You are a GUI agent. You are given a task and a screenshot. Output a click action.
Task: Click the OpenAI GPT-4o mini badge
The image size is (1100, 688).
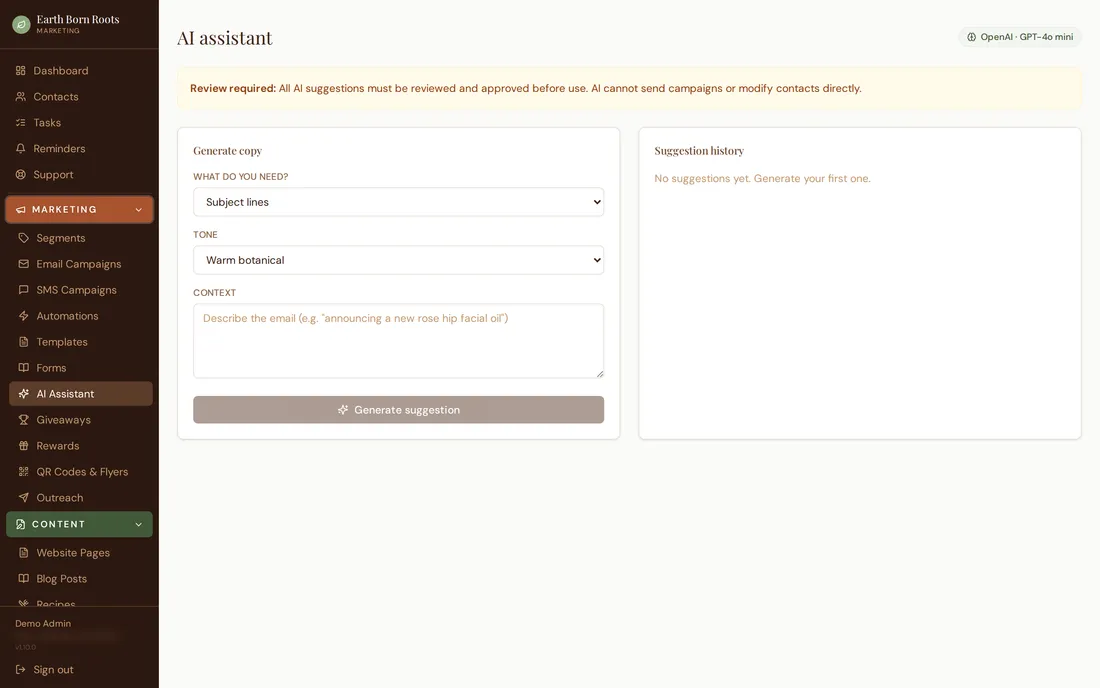coord(1020,37)
